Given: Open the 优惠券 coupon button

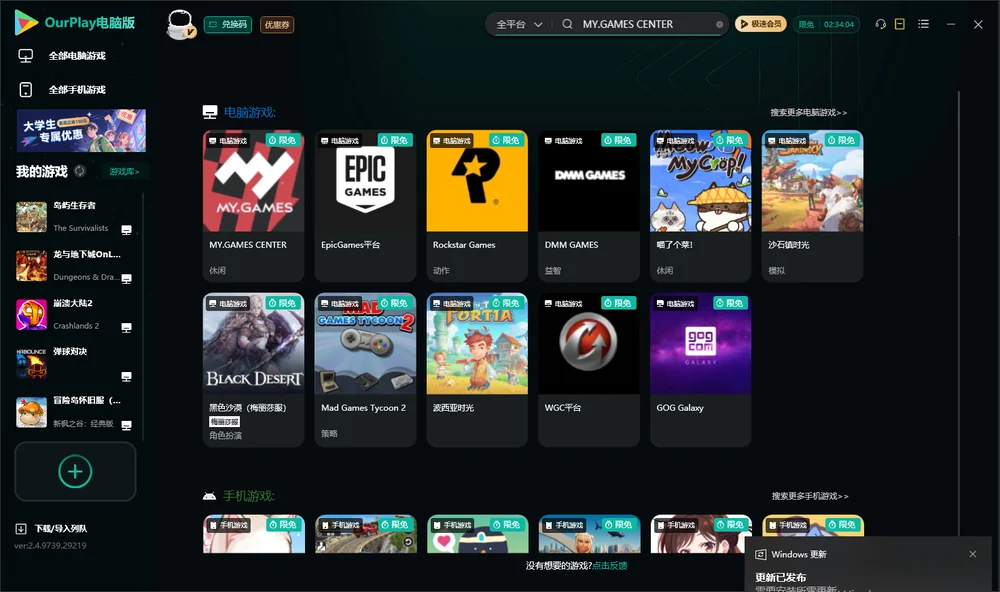Looking at the screenshot, I should click(277, 24).
